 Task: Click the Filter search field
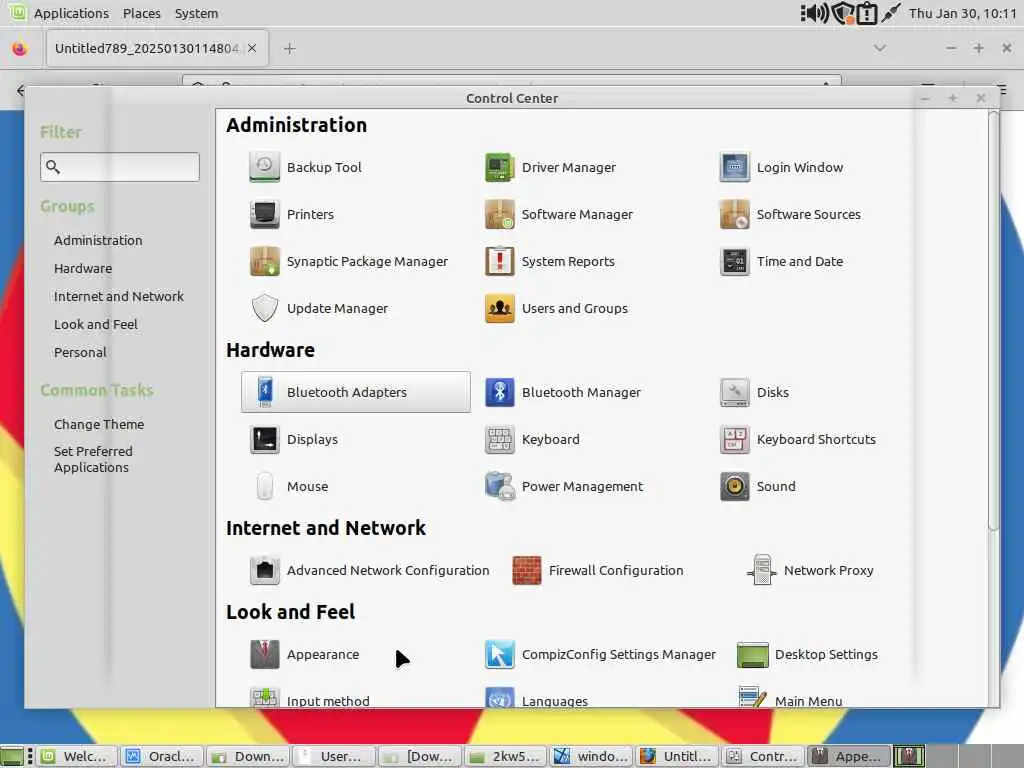120,167
